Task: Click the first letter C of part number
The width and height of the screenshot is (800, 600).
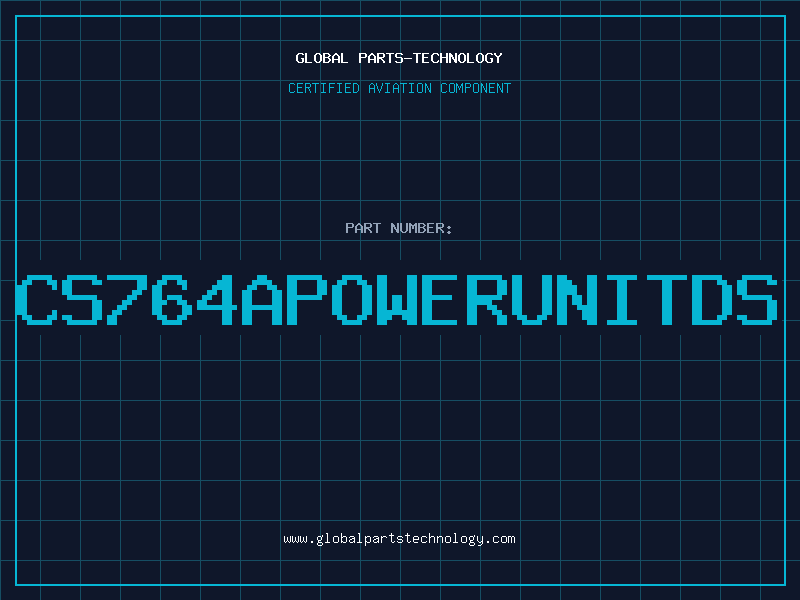Action: (x=38, y=299)
